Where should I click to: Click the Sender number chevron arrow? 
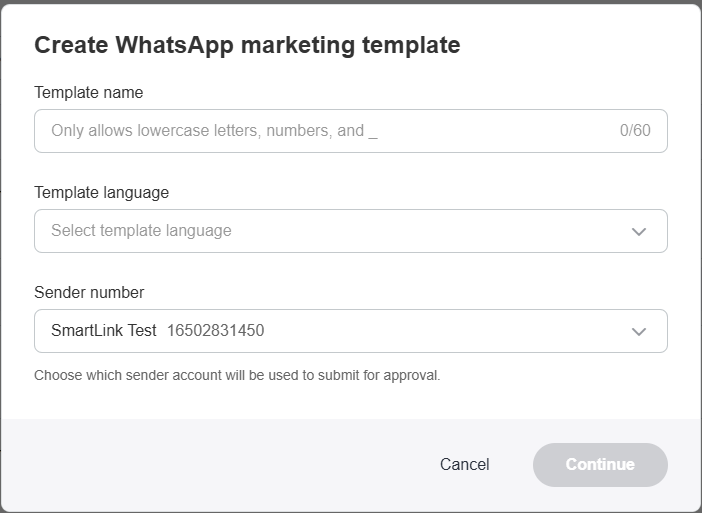coord(639,332)
